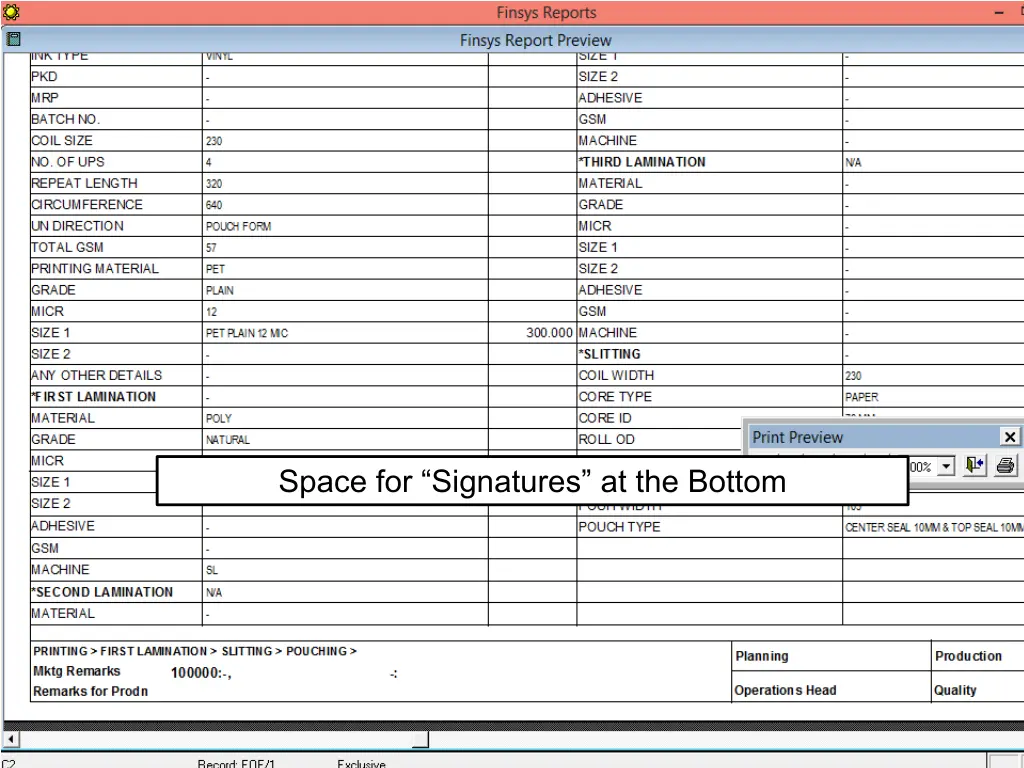The height and width of the screenshot is (768, 1024).
Task: Select the 'SL' machine value
Action: click(x=212, y=571)
